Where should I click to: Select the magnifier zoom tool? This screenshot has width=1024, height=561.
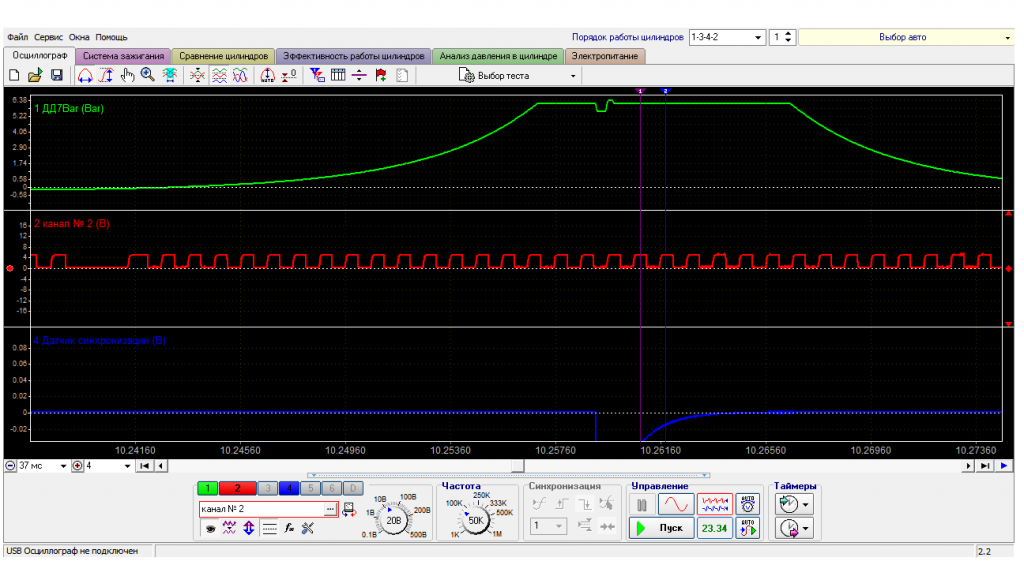click(148, 76)
